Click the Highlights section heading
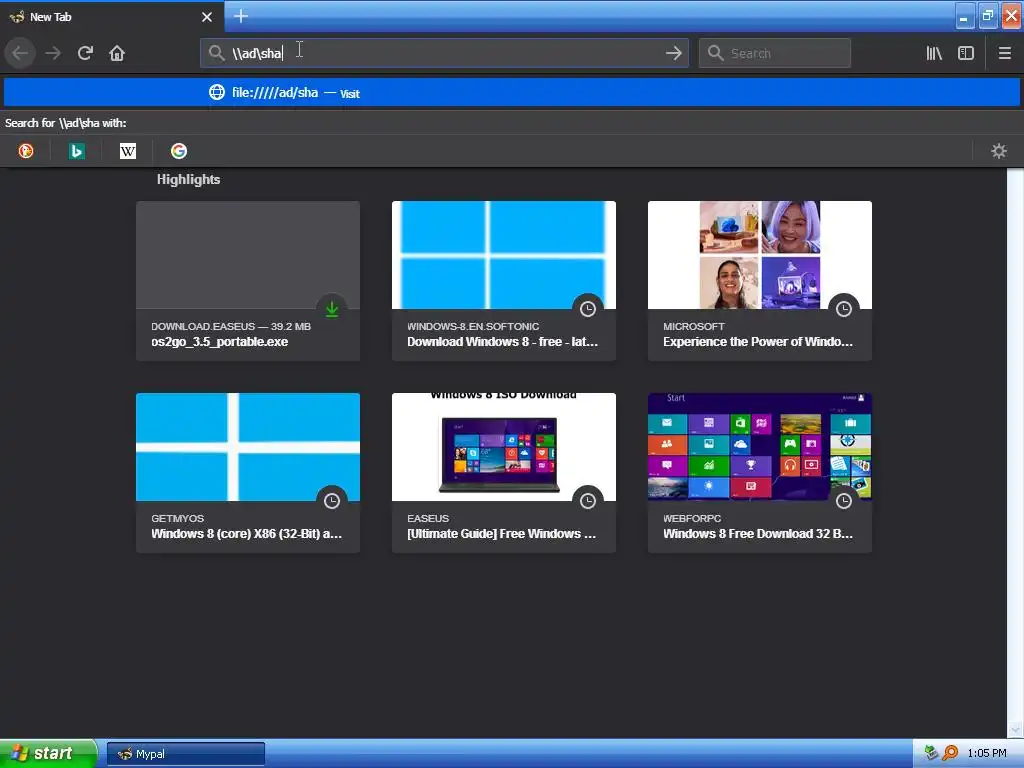 pos(188,180)
